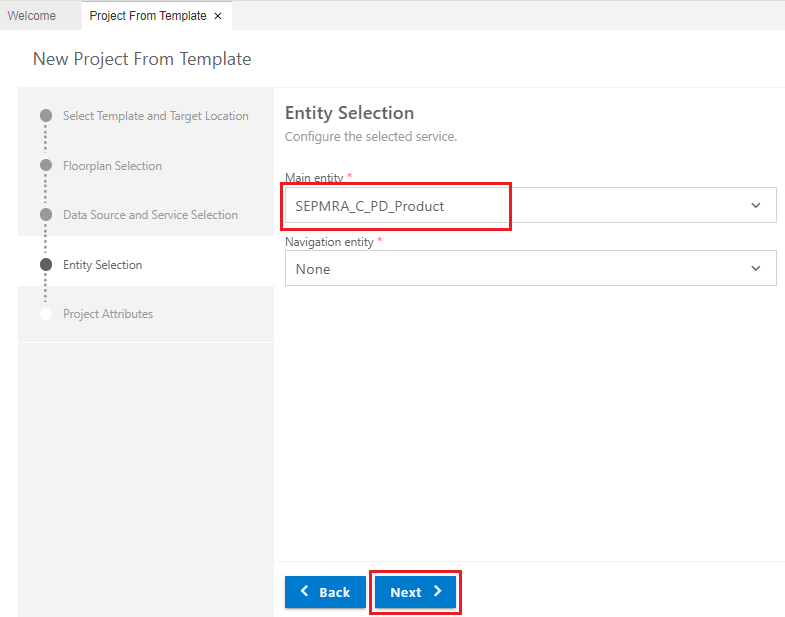Expand the Main entity dropdown arrow

pyautogui.click(x=755, y=205)
